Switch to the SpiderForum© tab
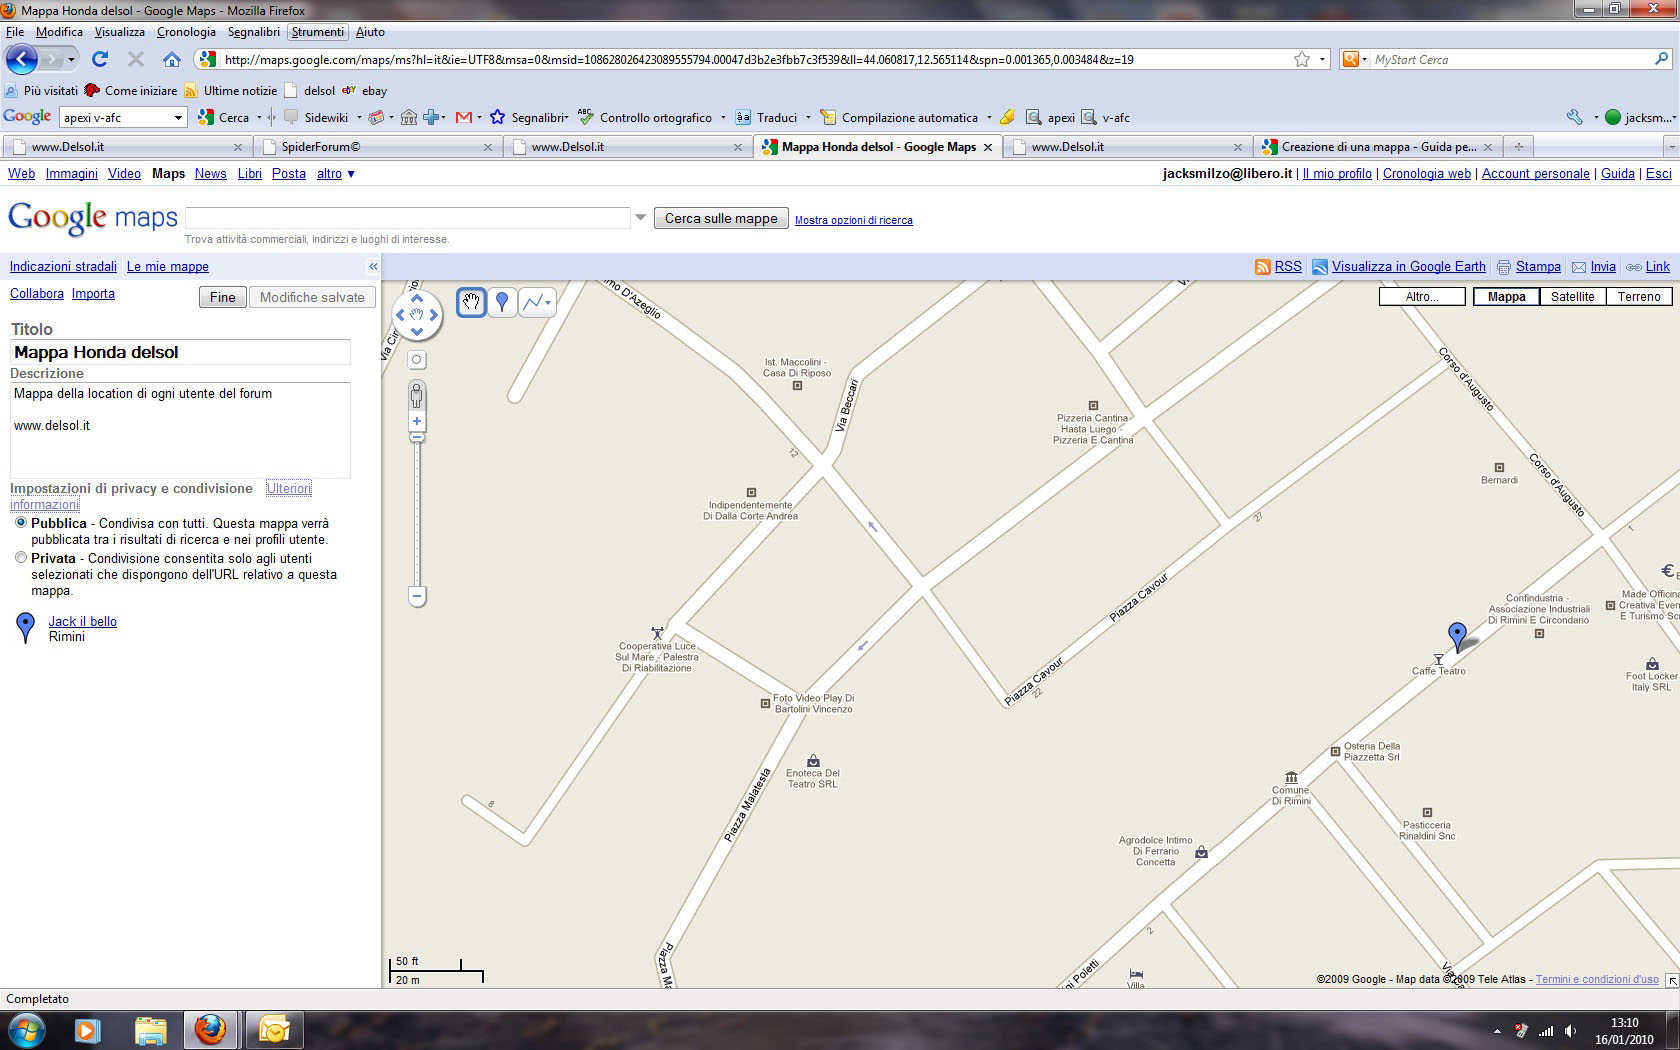Viewport: 1680px width, 1050px height. coord(377,146)
